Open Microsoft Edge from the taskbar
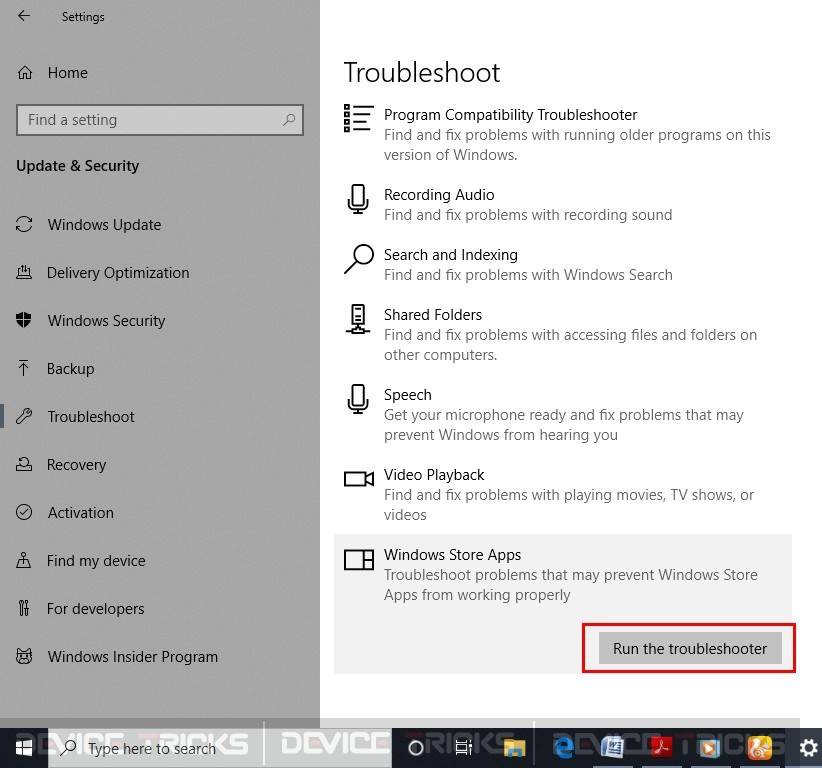This screenshot has width=822, height=768. [x=562, y=747]
